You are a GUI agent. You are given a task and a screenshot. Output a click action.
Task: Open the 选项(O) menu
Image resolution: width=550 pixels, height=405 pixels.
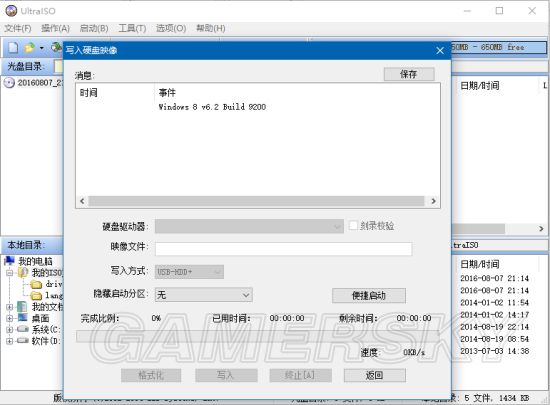coord(171,28)
